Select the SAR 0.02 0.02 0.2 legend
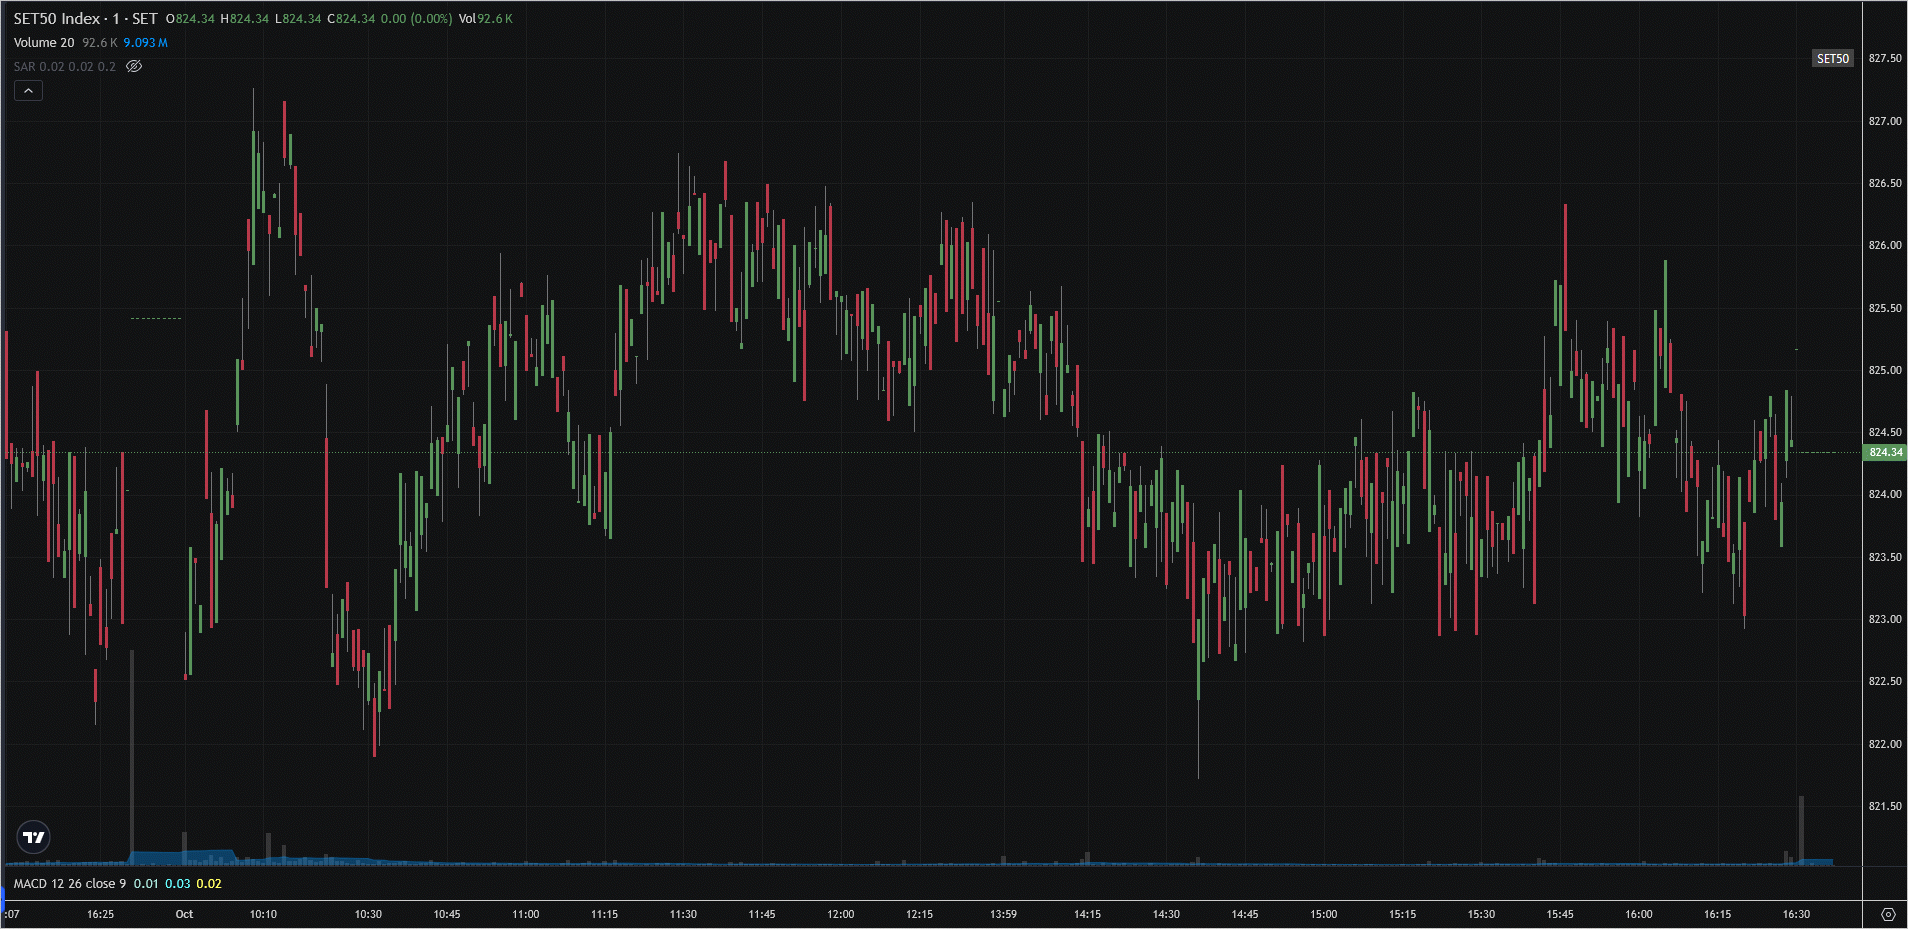The height and width of the screenshot is (929, 1908). 64,67
